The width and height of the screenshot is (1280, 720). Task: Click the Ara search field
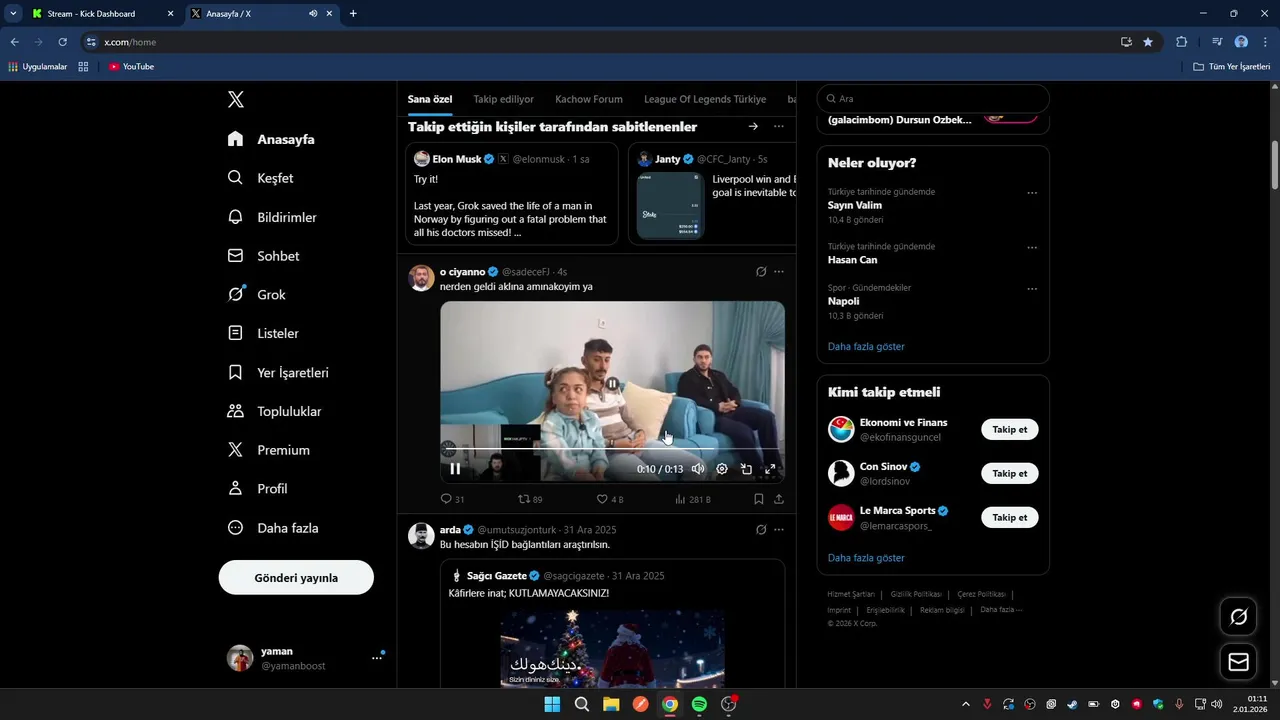(x=933, y=99)
